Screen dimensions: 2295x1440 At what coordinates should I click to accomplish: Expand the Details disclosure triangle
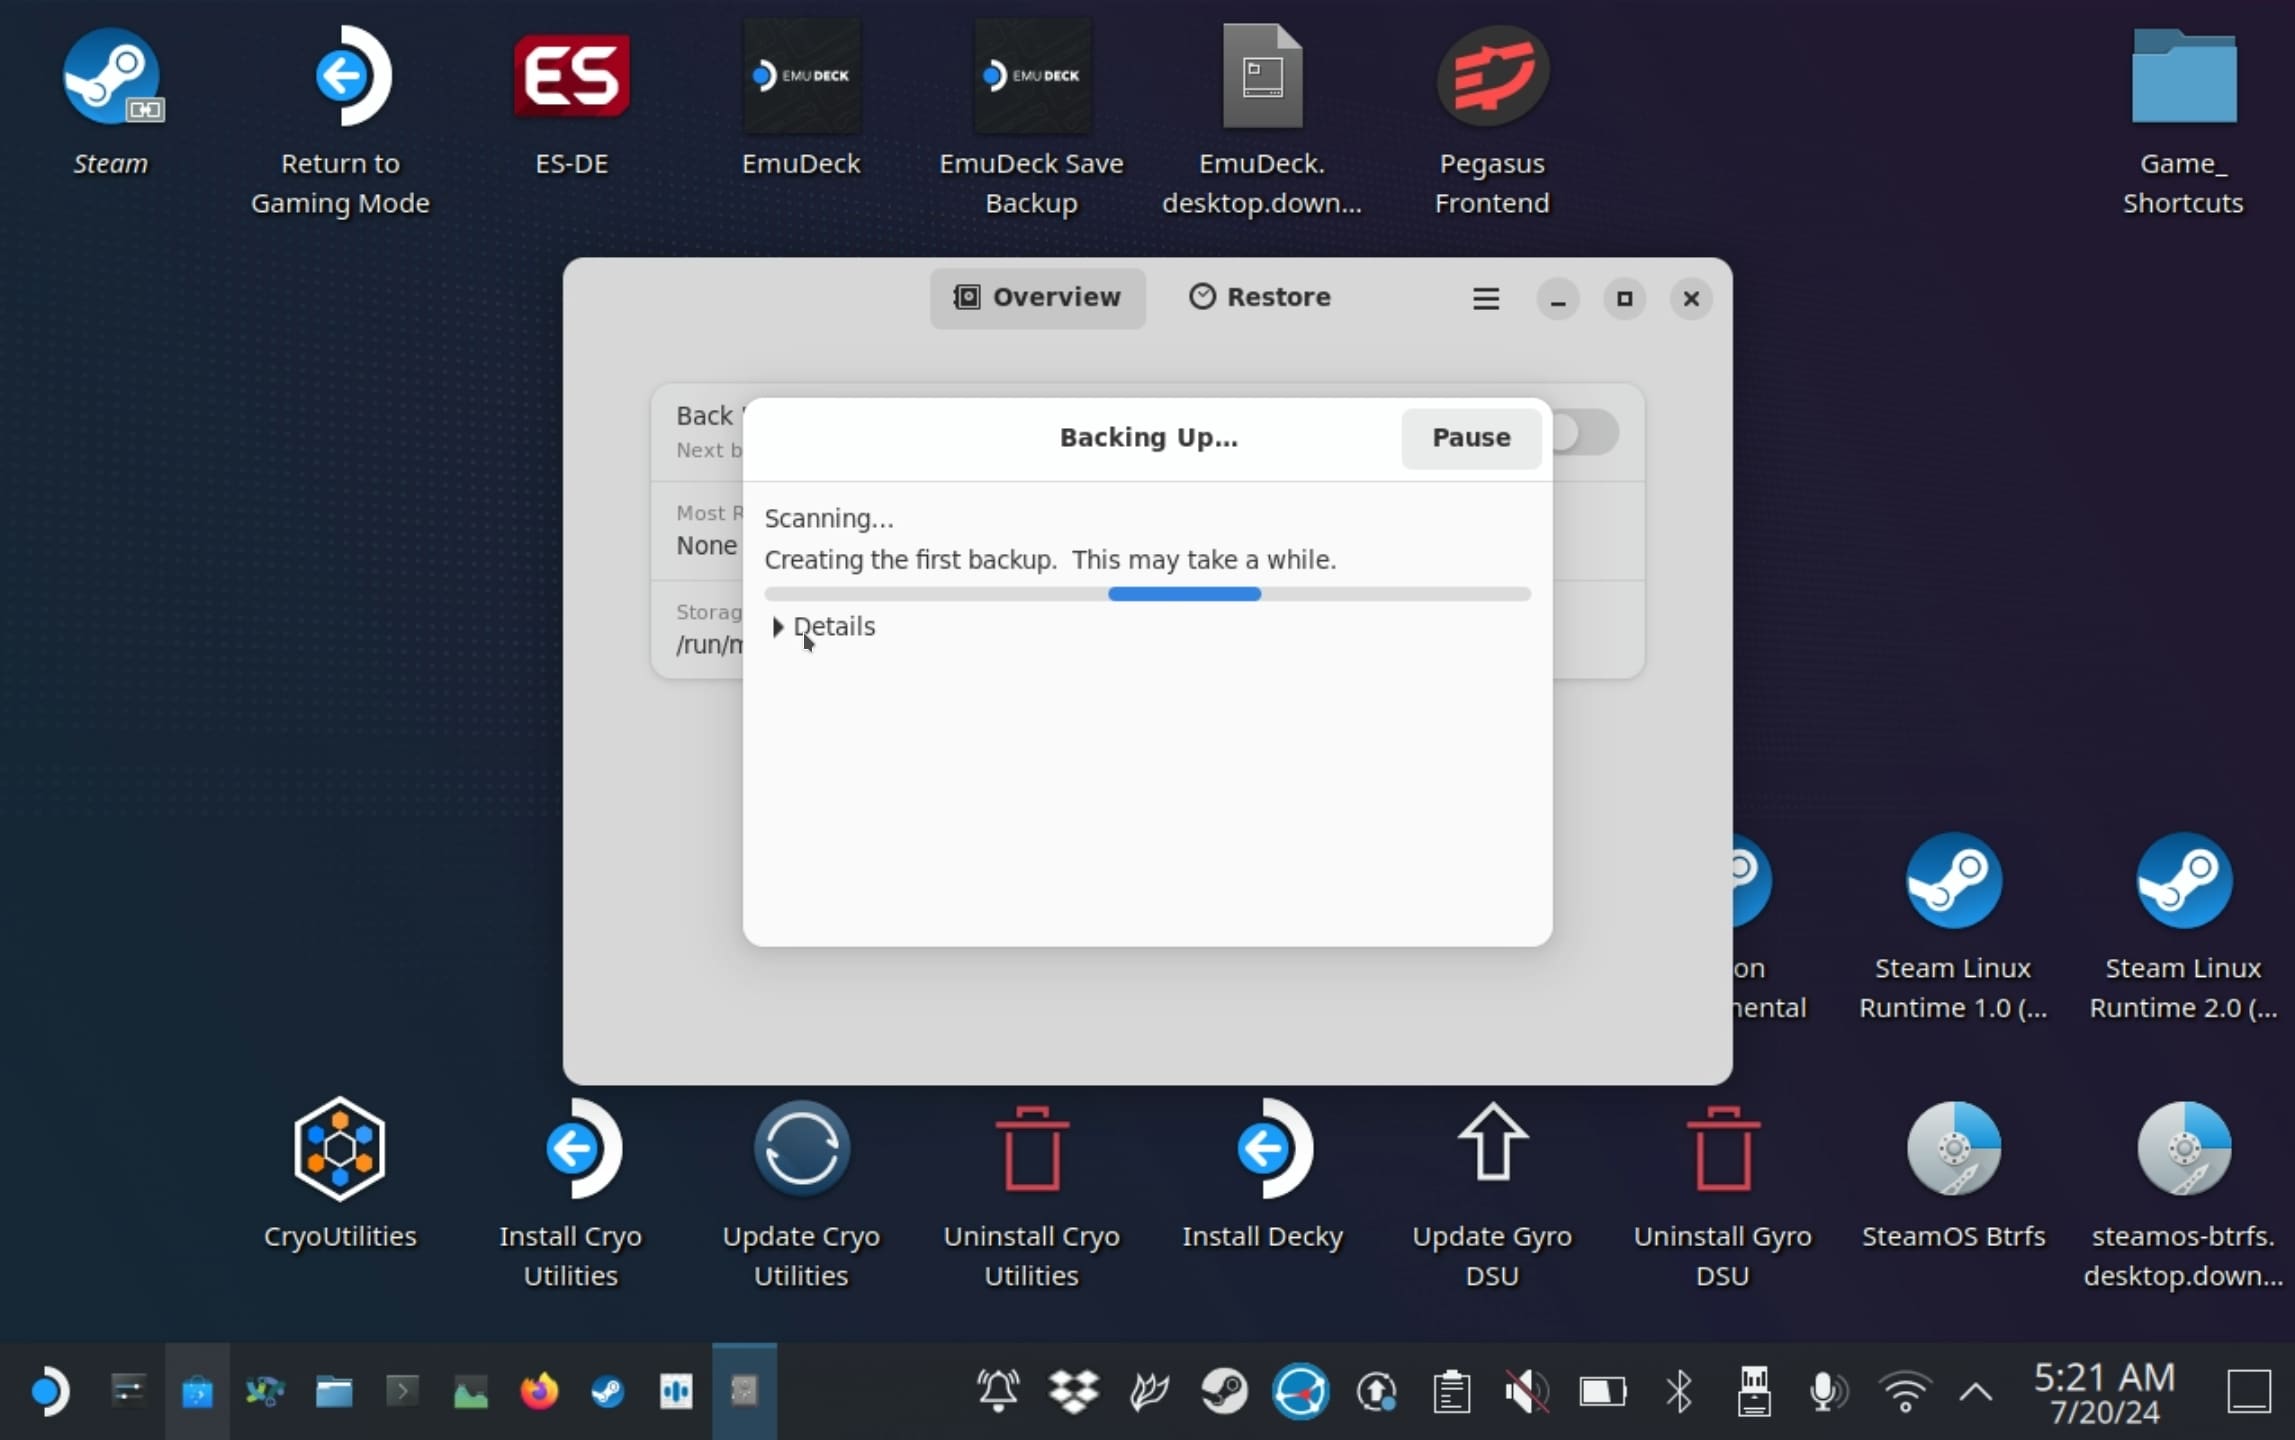click(778, 627)
